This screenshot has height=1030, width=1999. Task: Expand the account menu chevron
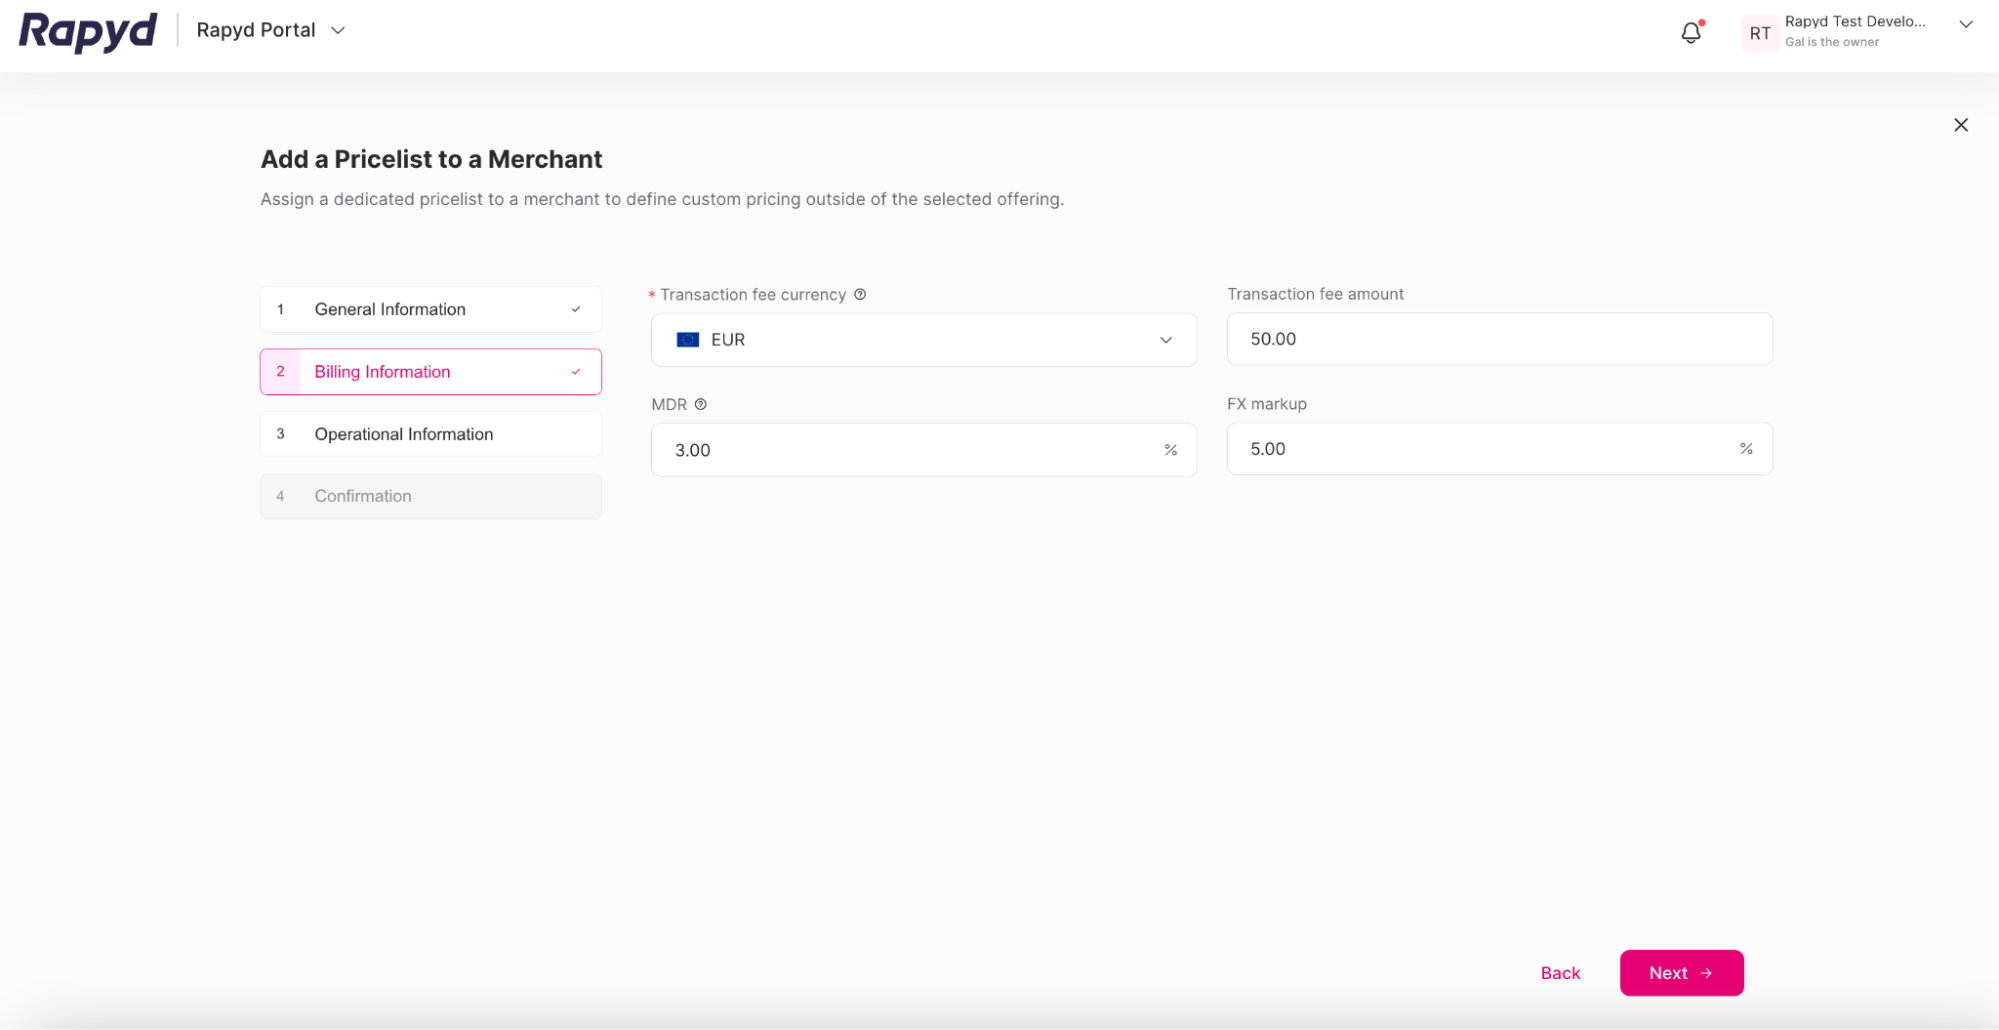click(x=1966, y=25)
